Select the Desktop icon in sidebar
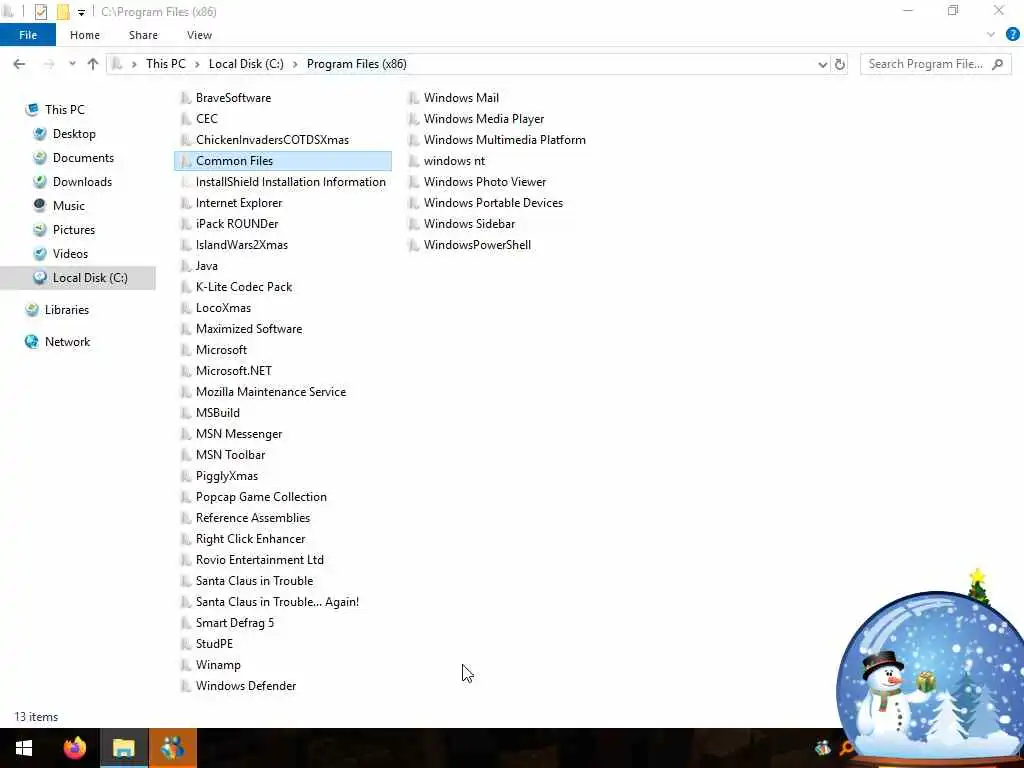The width and height of the screenshot is (1024, 768). point(40,134)
